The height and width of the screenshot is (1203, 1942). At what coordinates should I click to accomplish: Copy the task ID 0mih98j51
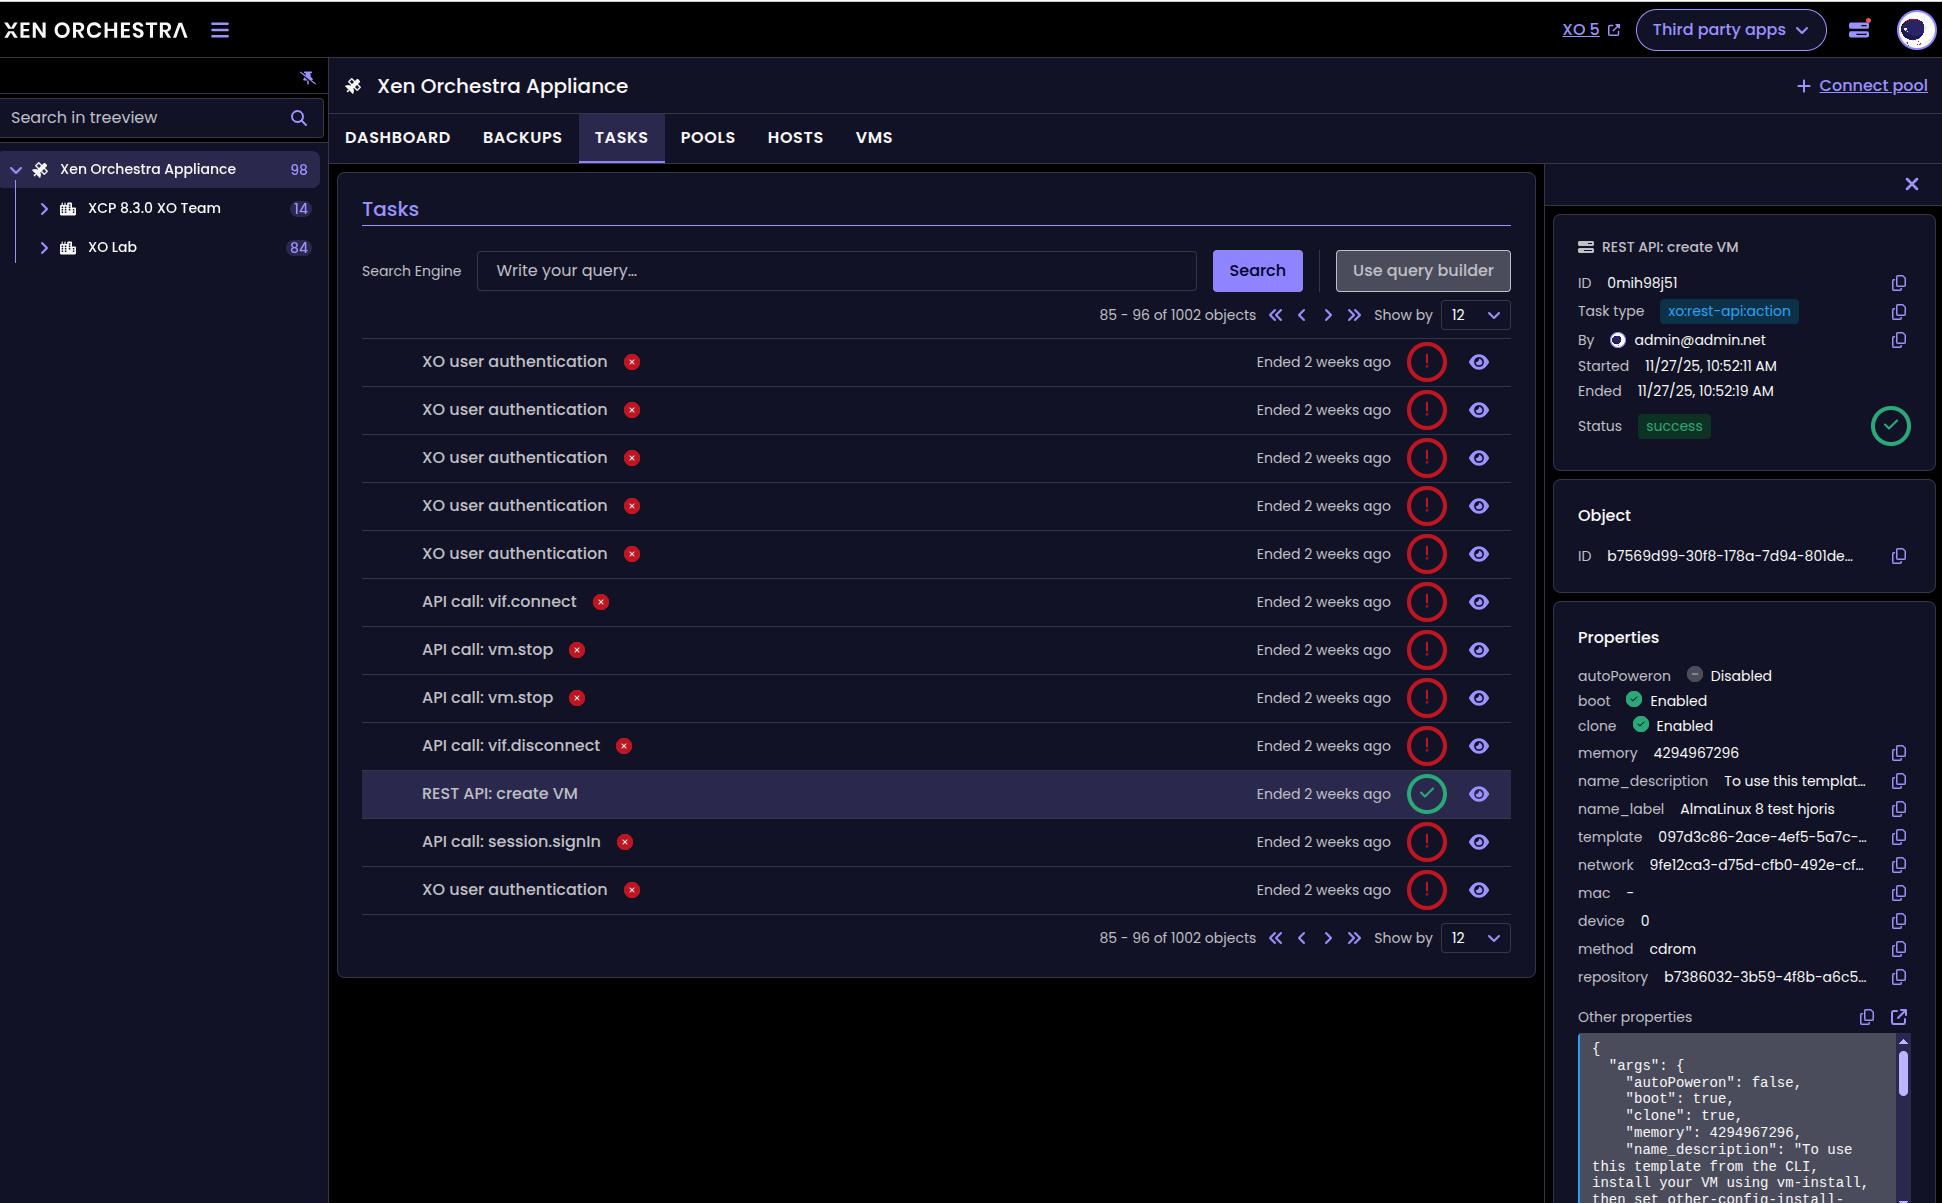coord(1898,283)
